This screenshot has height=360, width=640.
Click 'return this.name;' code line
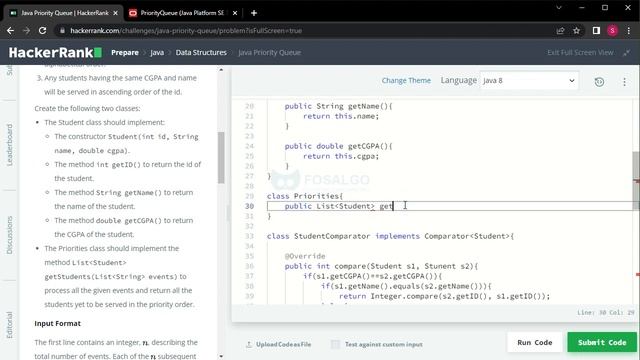341,116
